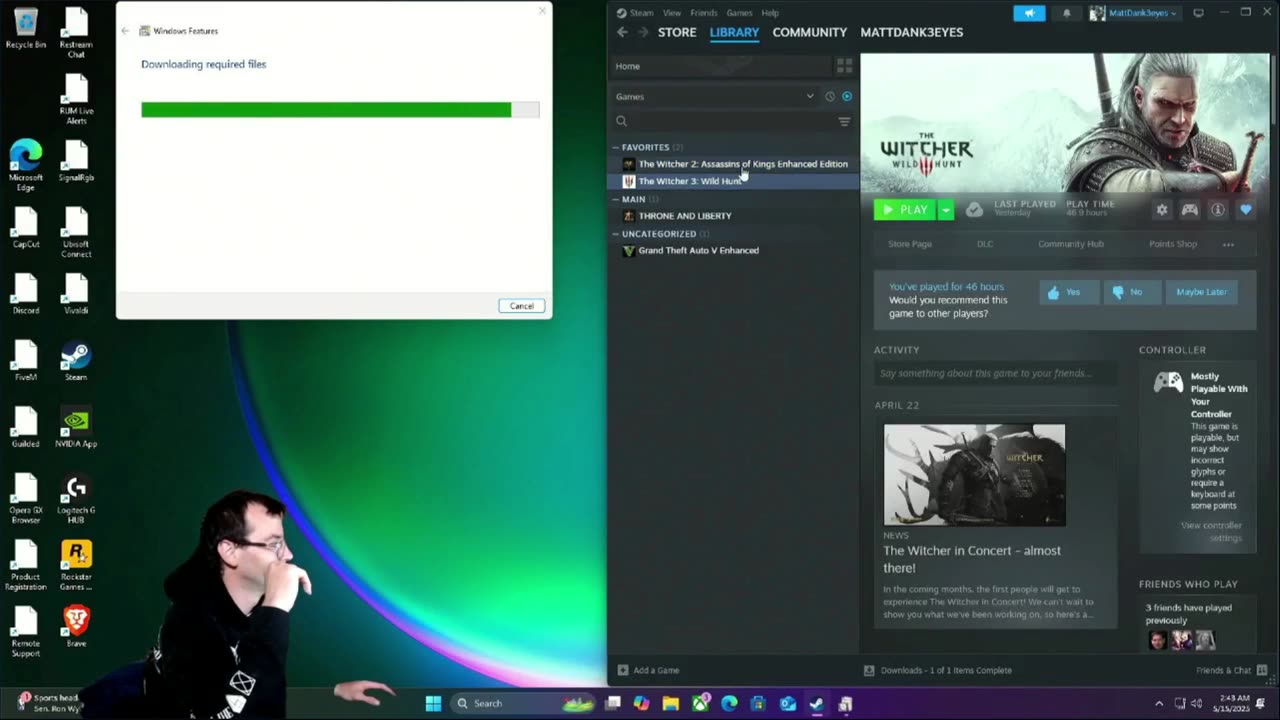Select THRONE AND LIBERTY game
Screen dimensions: 1280x720
click(x=734, y=216)
